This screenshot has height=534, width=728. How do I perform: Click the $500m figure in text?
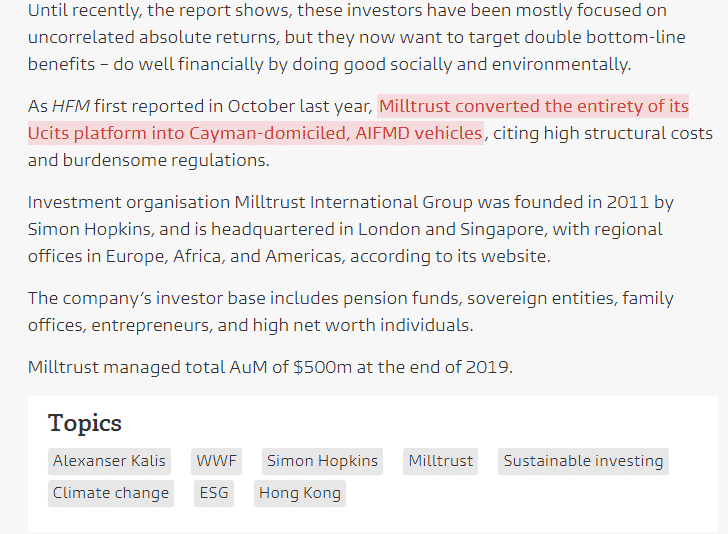(322, 367)
